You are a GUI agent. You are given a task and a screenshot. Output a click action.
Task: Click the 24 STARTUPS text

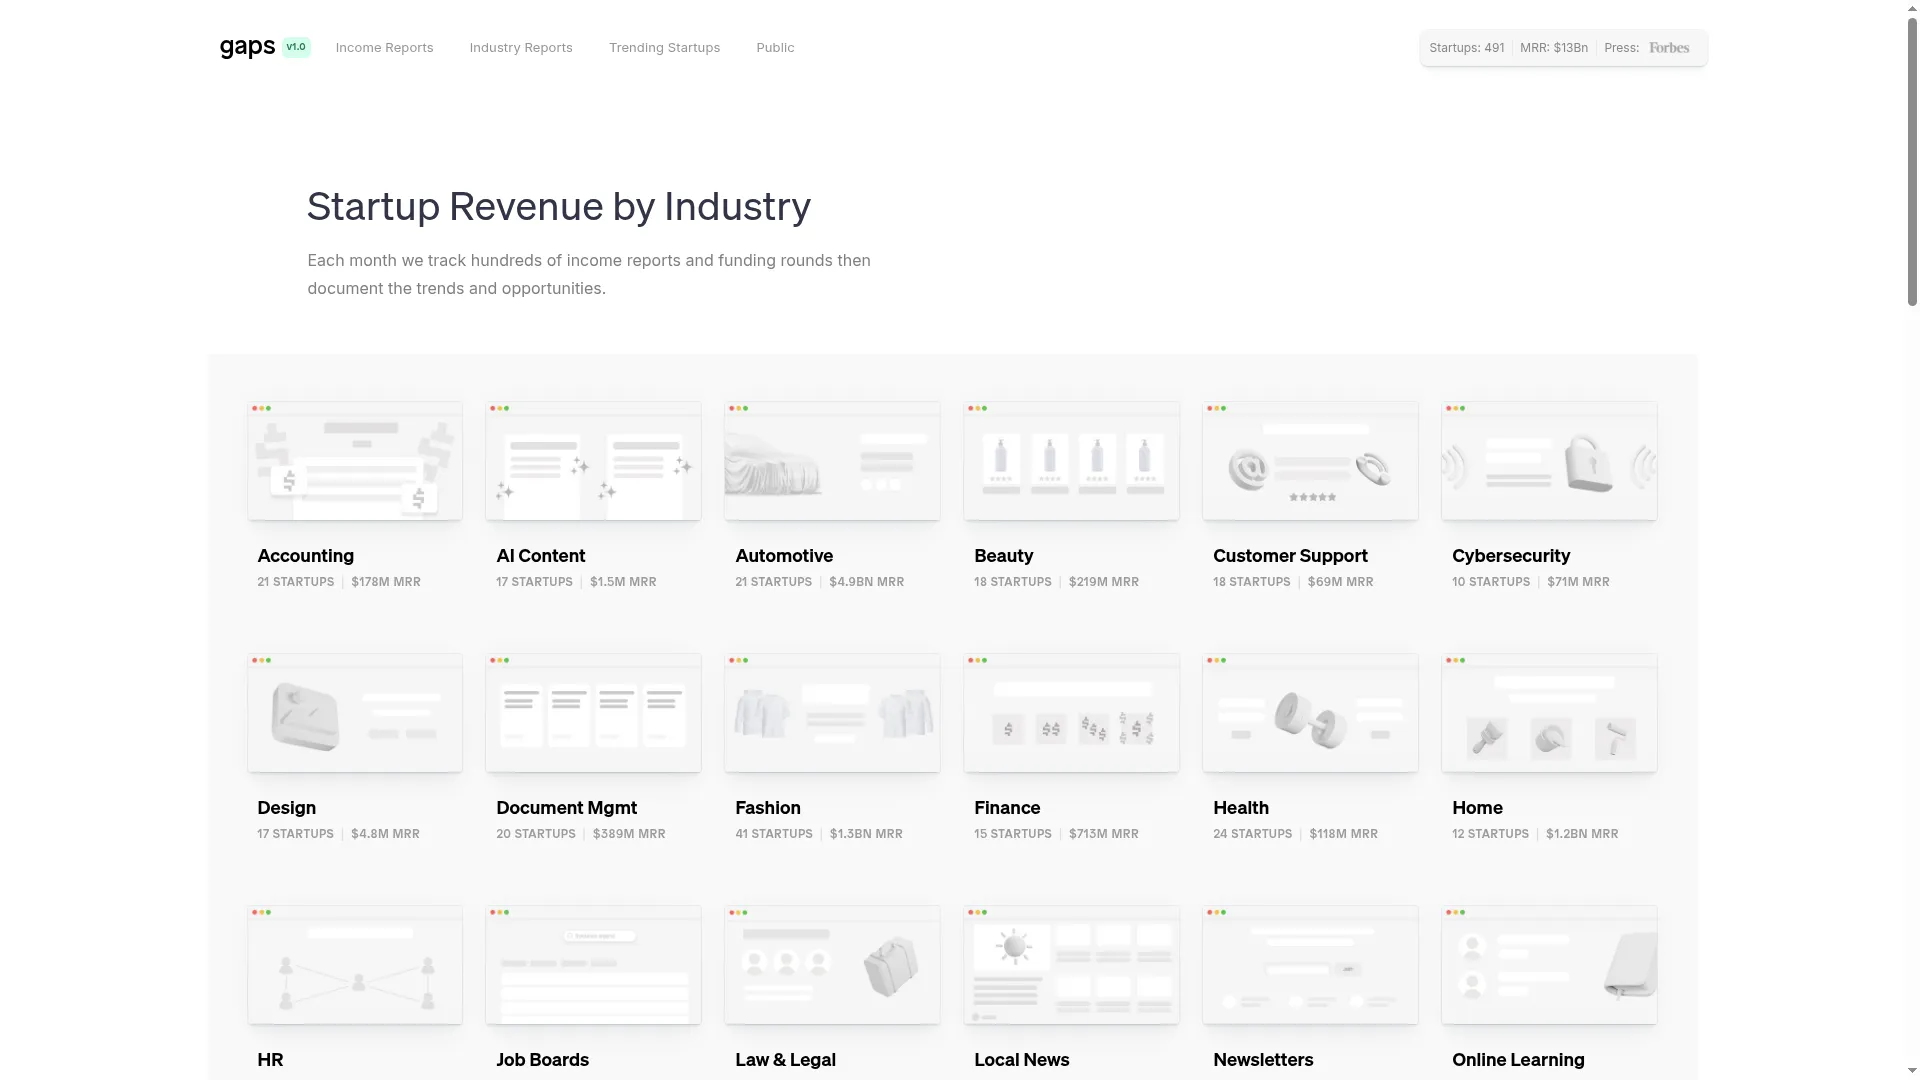tap(1252, 834)
